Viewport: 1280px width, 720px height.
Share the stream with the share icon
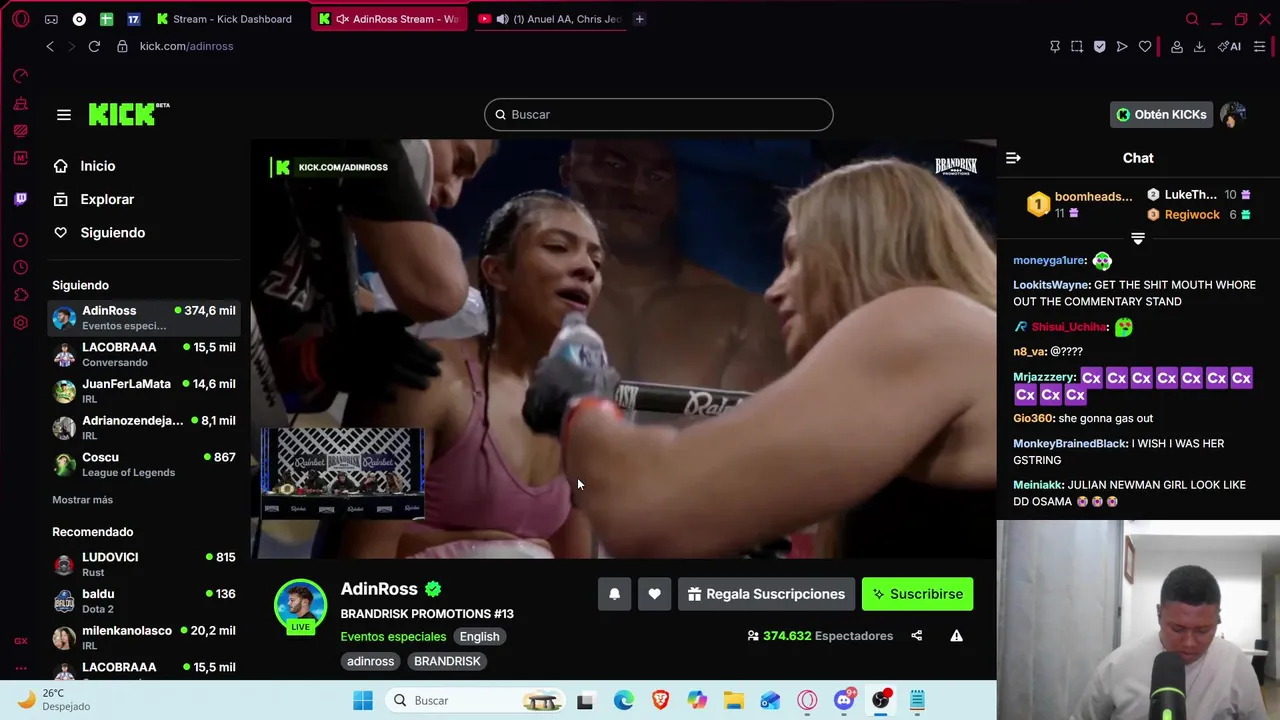[916, 636]
